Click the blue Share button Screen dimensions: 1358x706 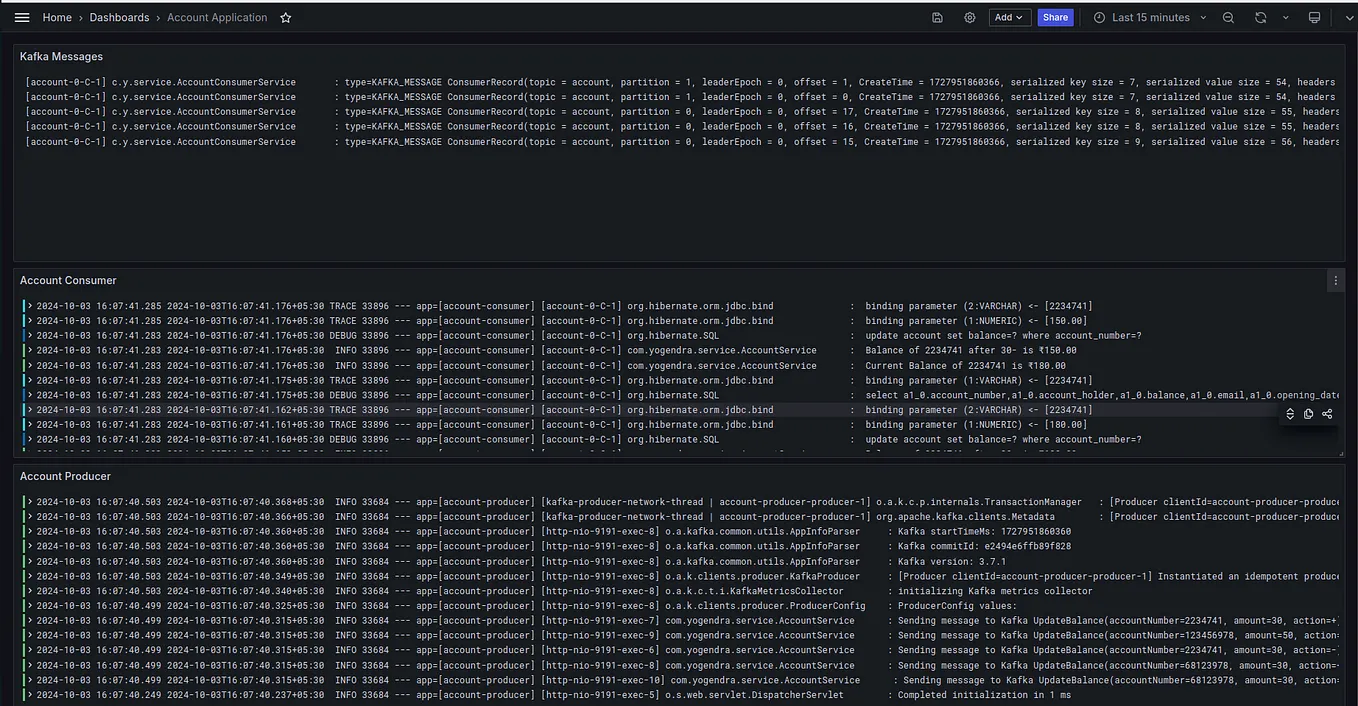click(1055, 17)
